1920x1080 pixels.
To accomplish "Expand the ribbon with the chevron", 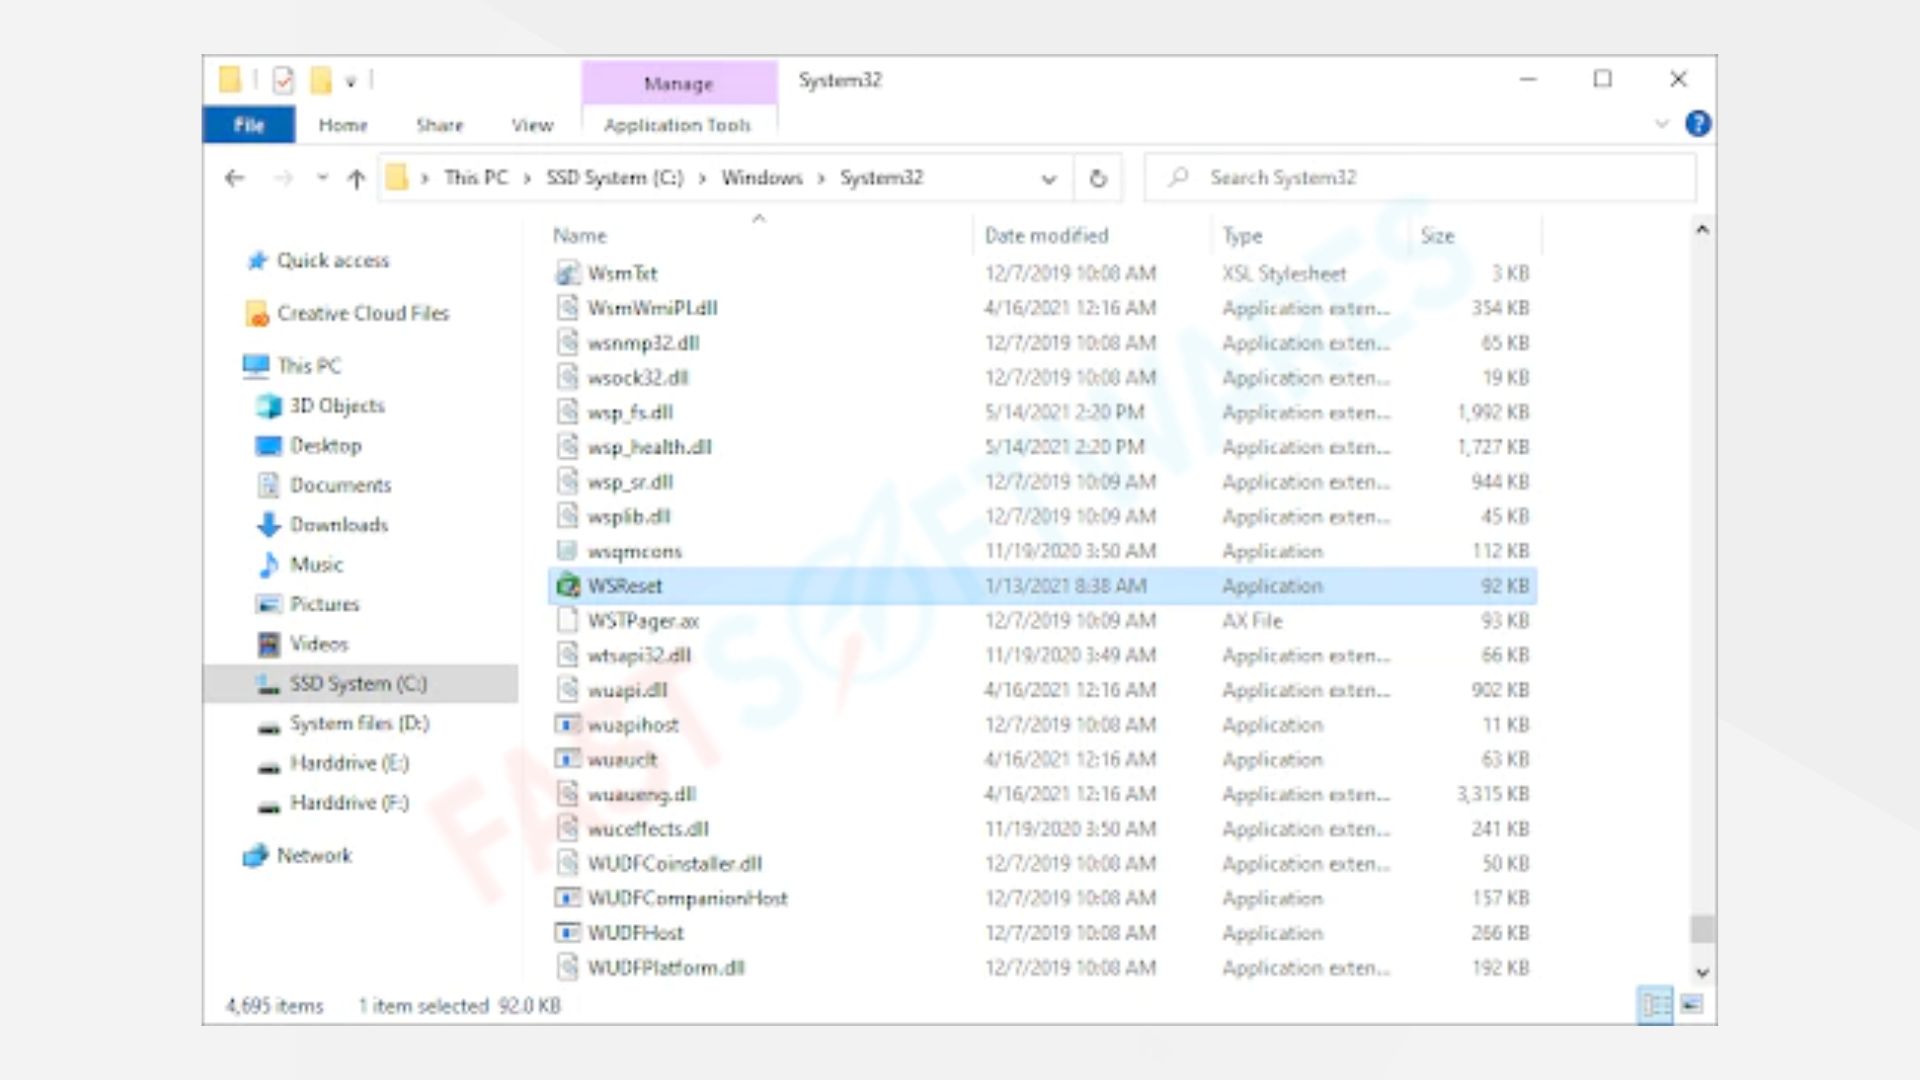I will (1662, 124).
